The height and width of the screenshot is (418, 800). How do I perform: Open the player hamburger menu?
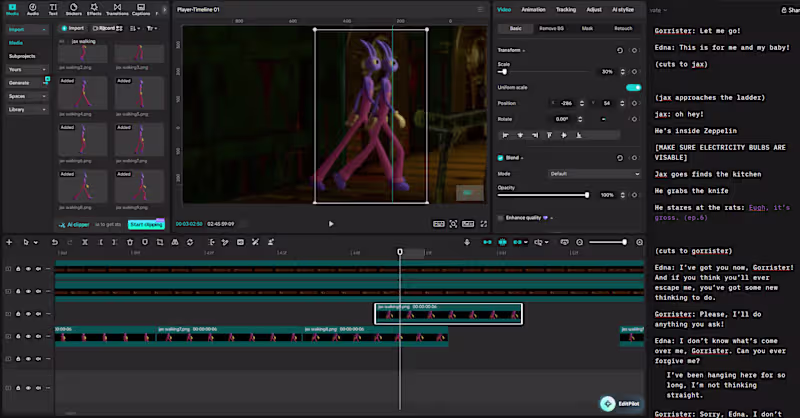click(x=480, y=10)
